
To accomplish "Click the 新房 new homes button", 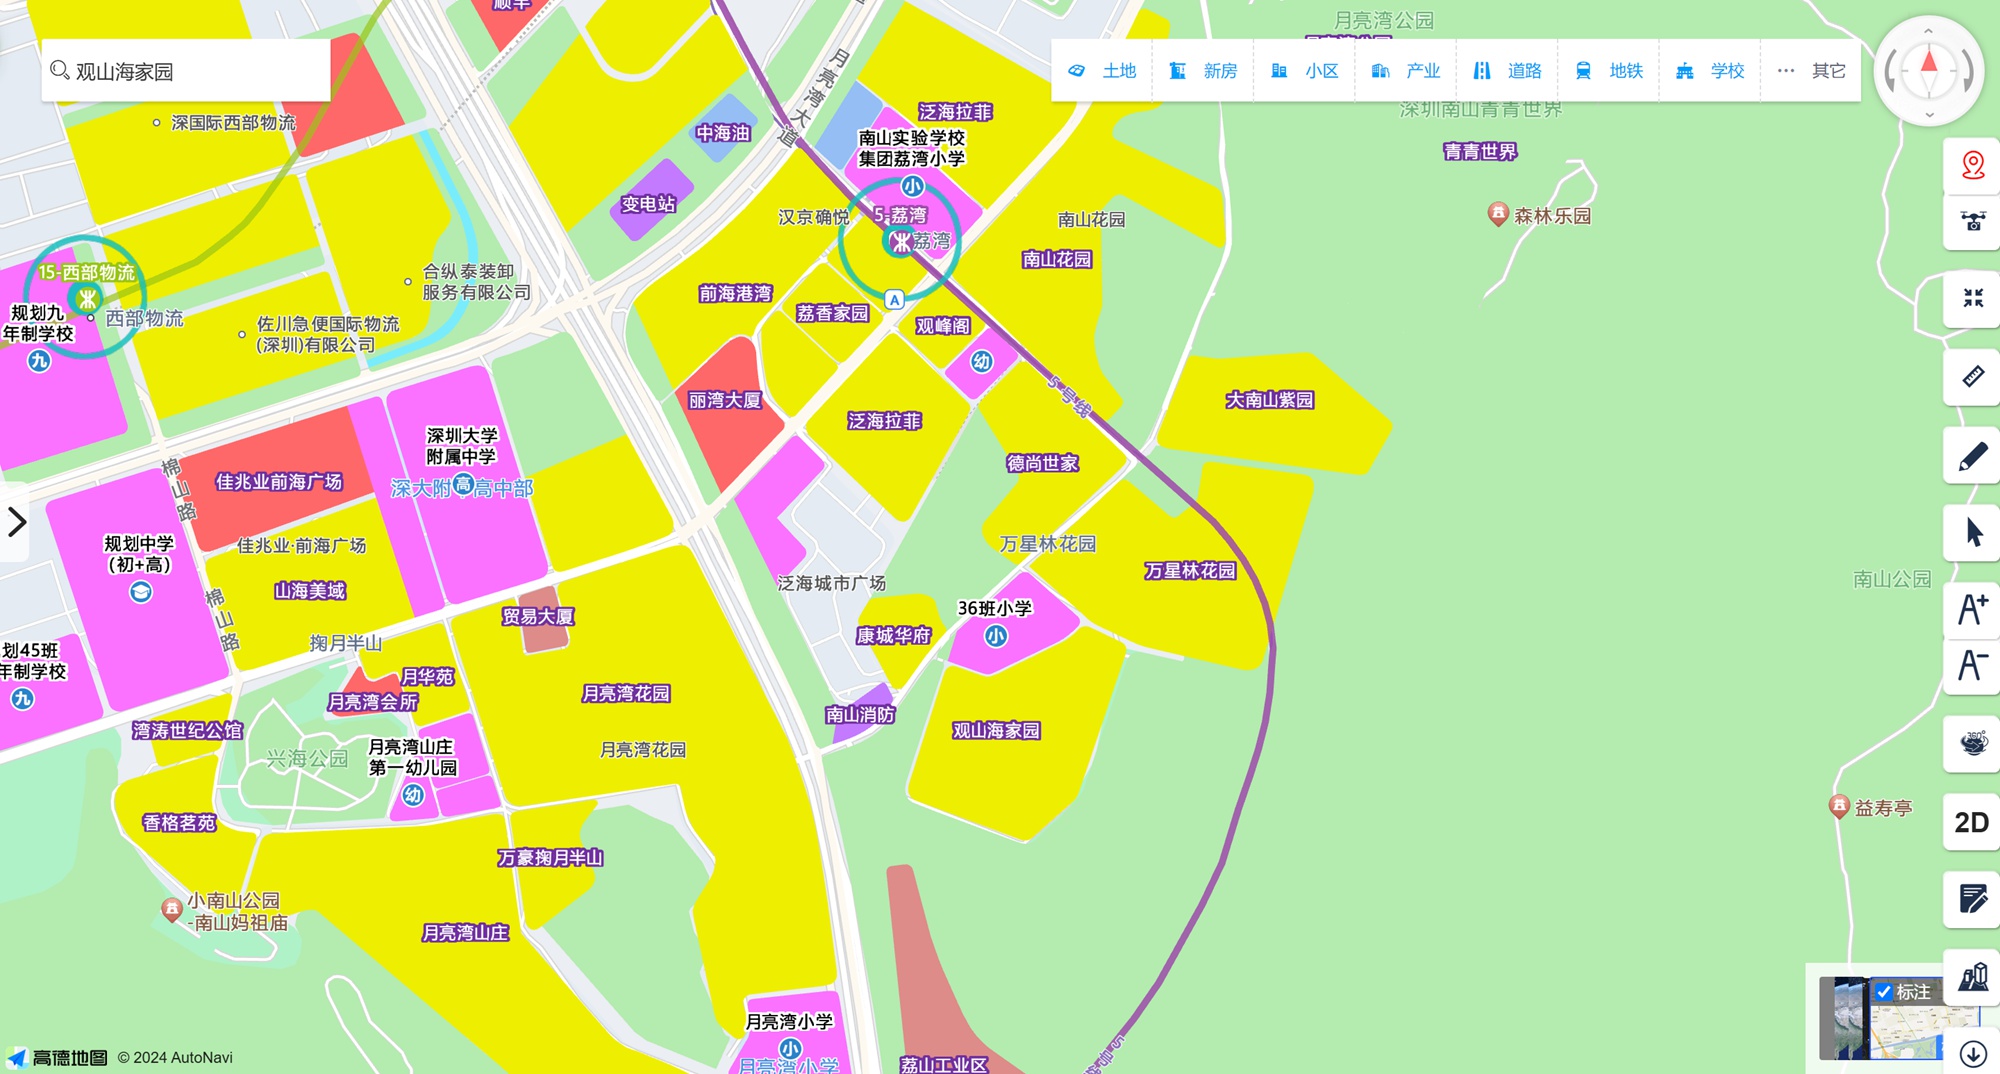I will [1203, 71].
